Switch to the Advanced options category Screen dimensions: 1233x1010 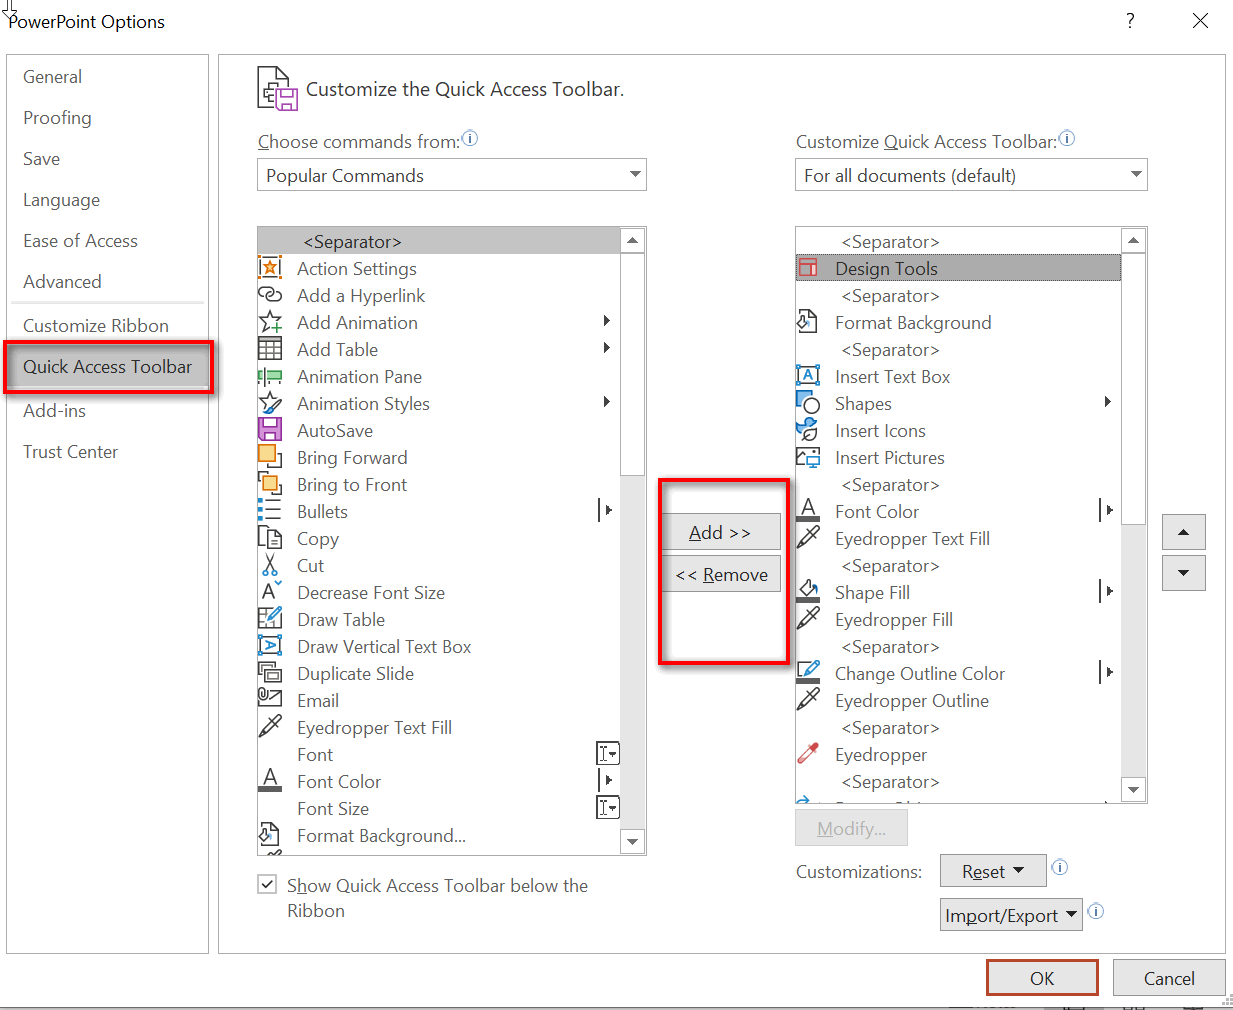62,282
